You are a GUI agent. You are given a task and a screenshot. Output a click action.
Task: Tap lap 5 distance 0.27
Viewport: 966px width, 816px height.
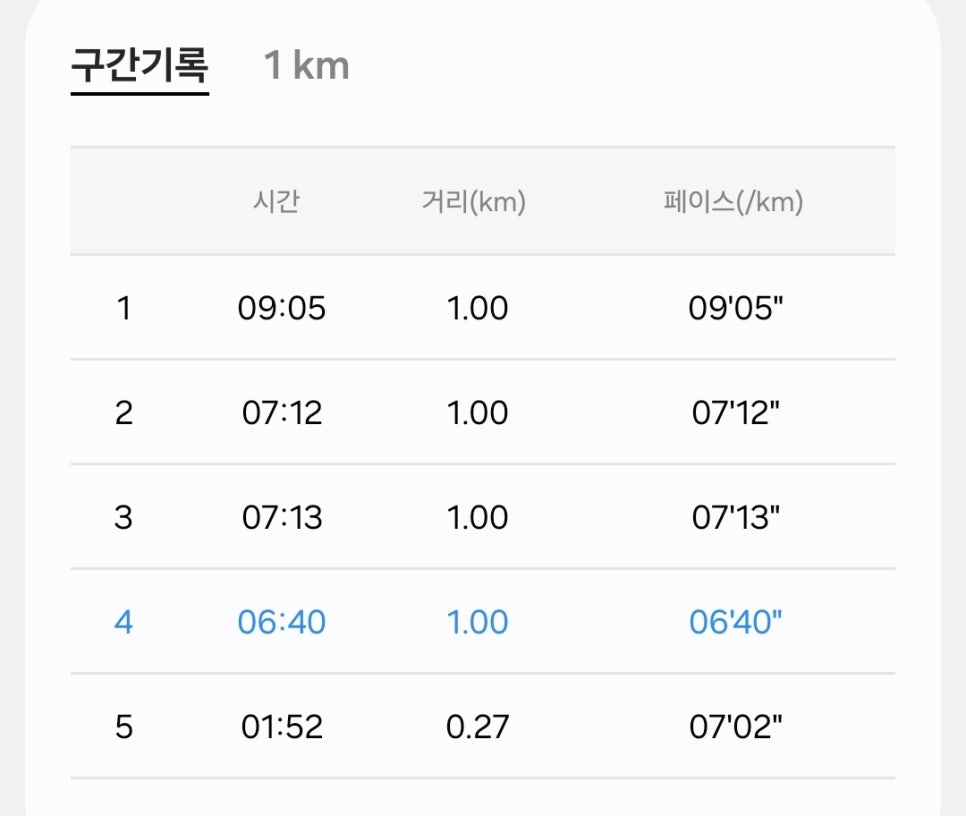(477, 727)
